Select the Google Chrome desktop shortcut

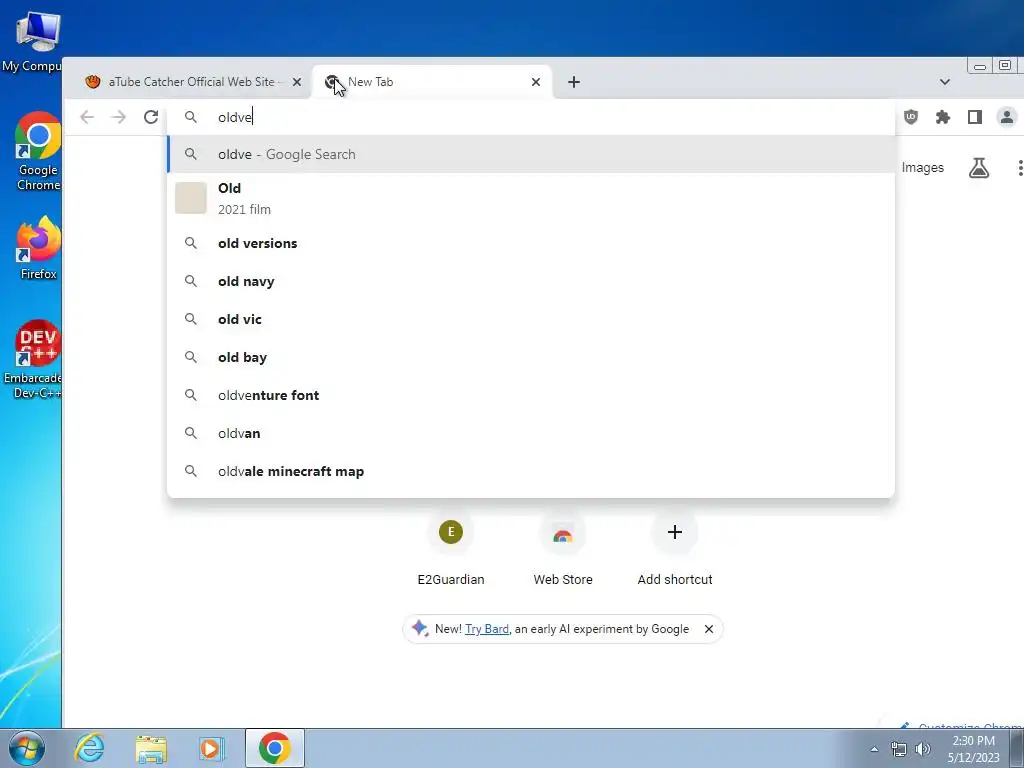(38, 152)
